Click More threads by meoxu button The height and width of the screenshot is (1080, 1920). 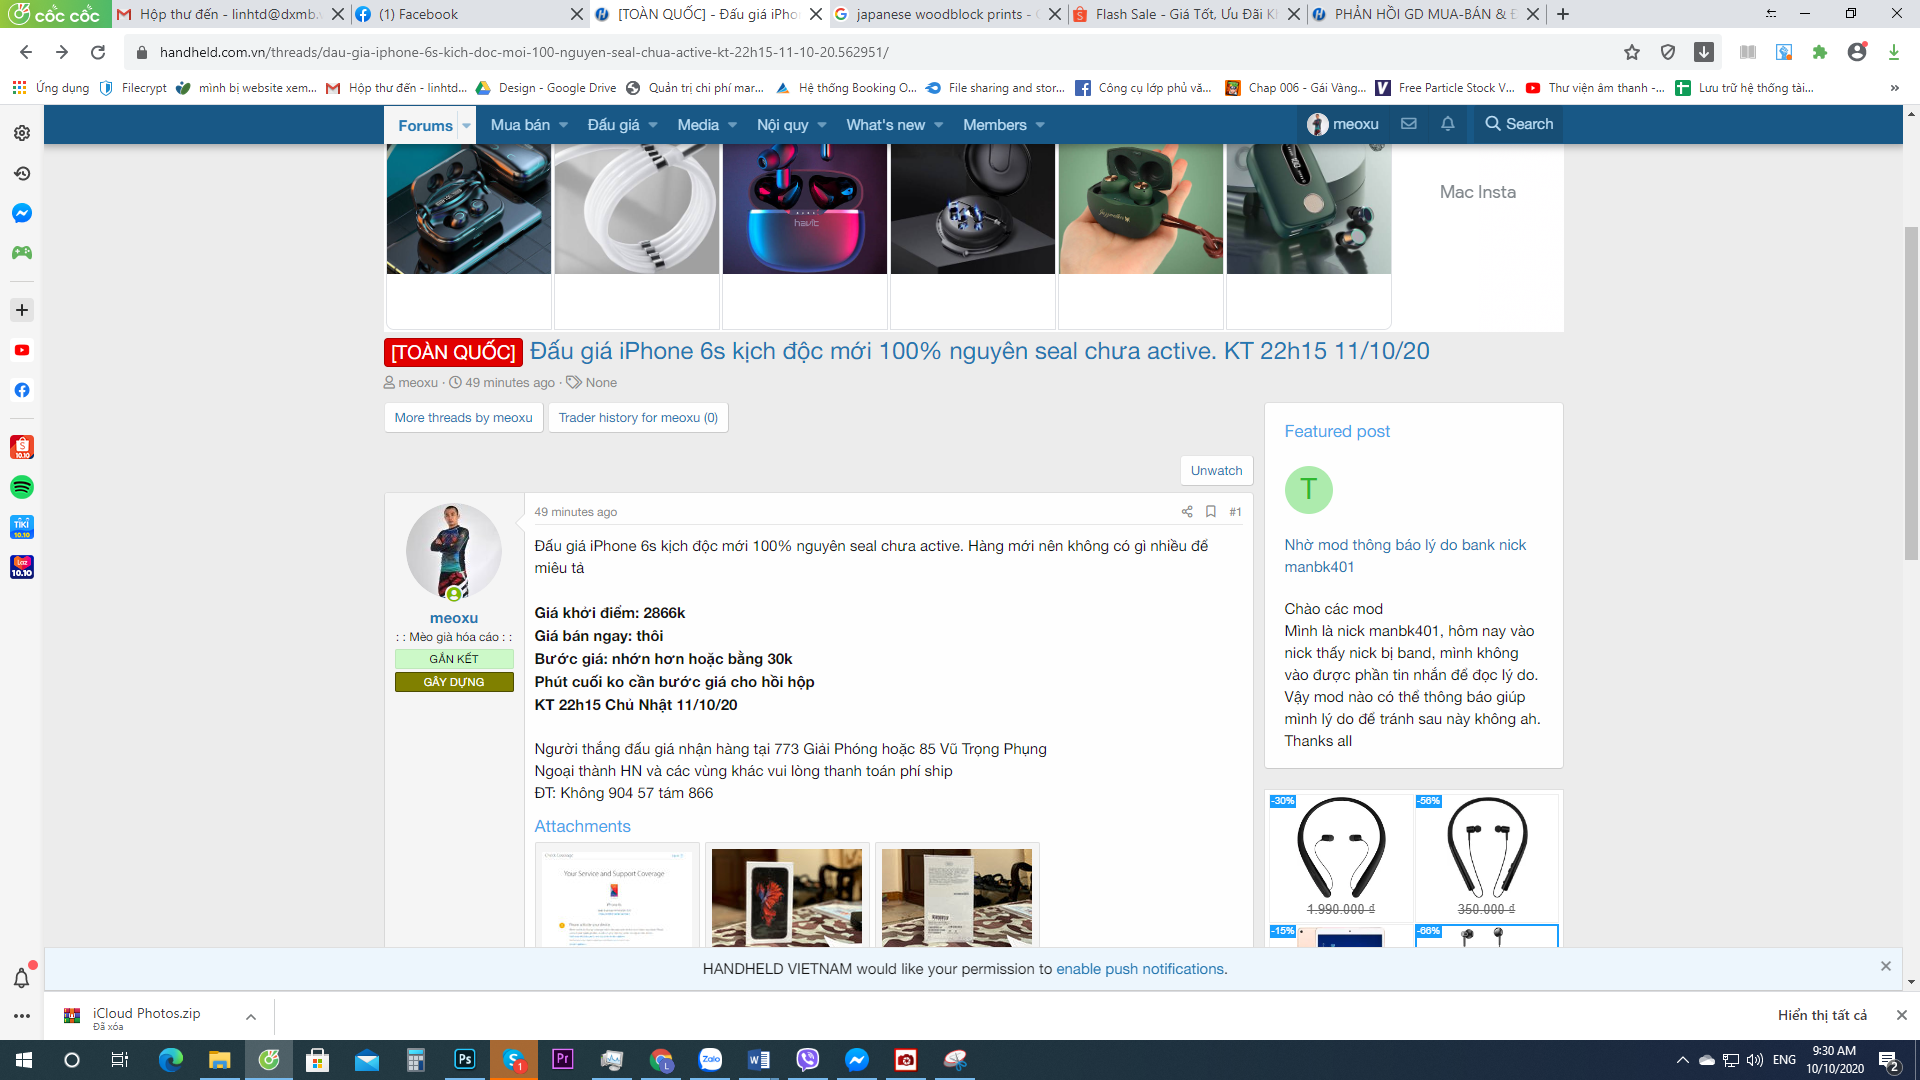[463, 418]
